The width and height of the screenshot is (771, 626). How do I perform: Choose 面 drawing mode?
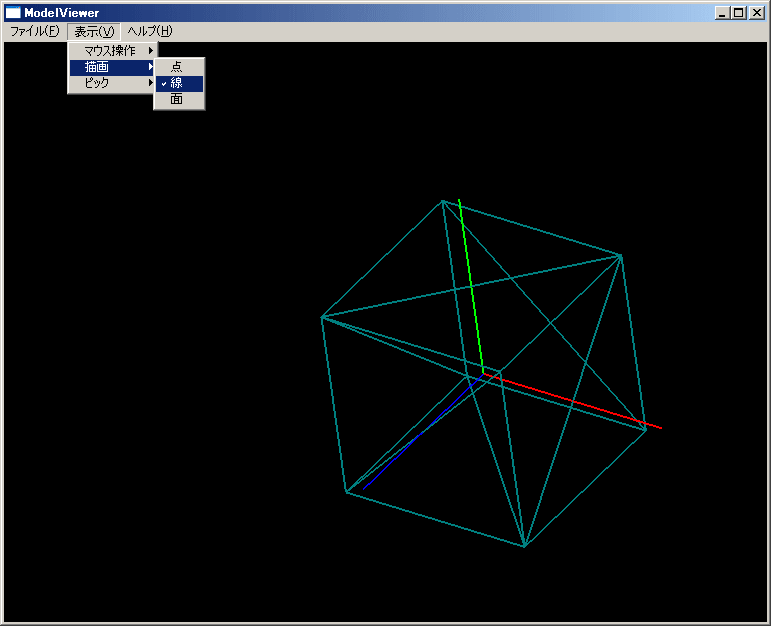click(x=179, y=99)
